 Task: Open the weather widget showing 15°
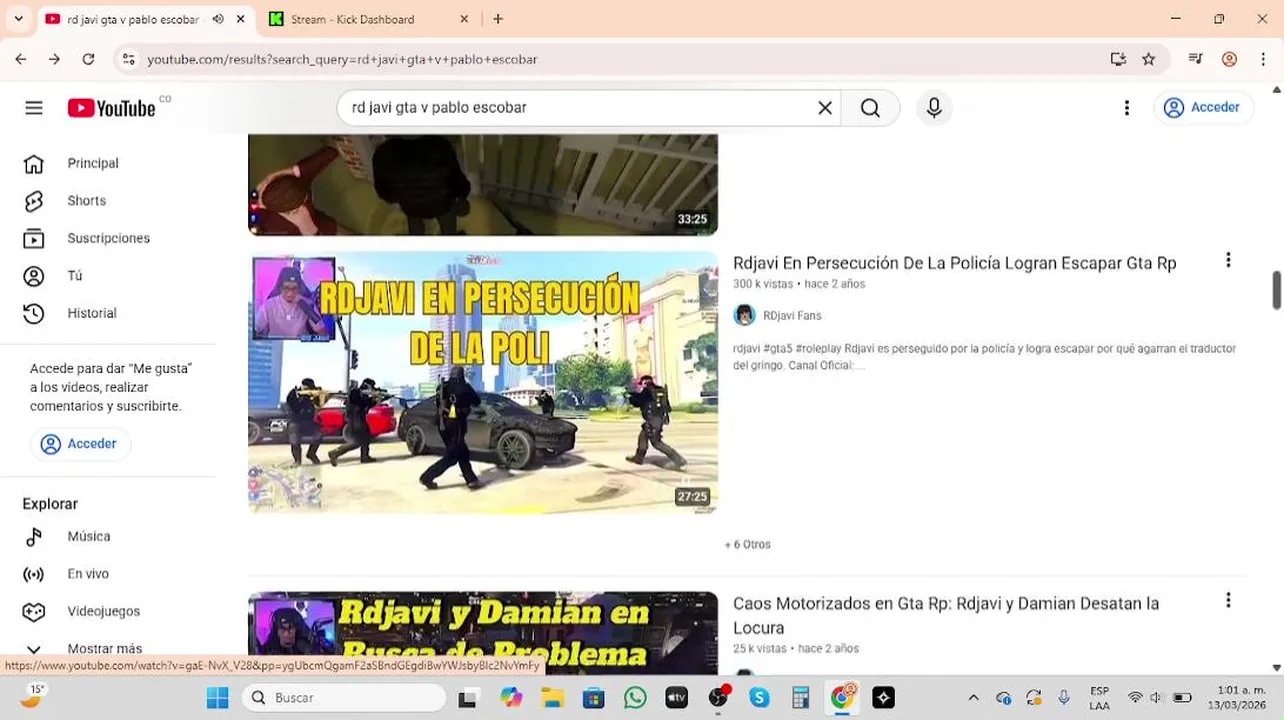tap(33, 696)
